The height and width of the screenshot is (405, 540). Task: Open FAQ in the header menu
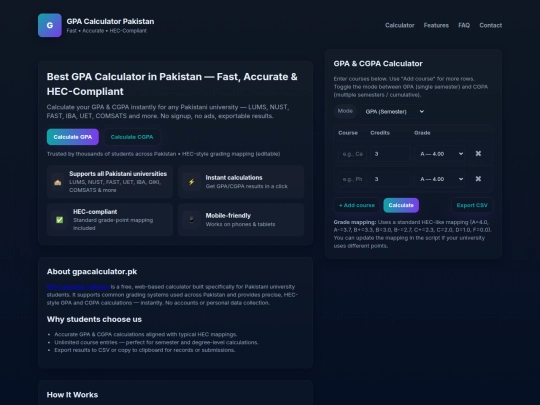[x=464, y=25]
